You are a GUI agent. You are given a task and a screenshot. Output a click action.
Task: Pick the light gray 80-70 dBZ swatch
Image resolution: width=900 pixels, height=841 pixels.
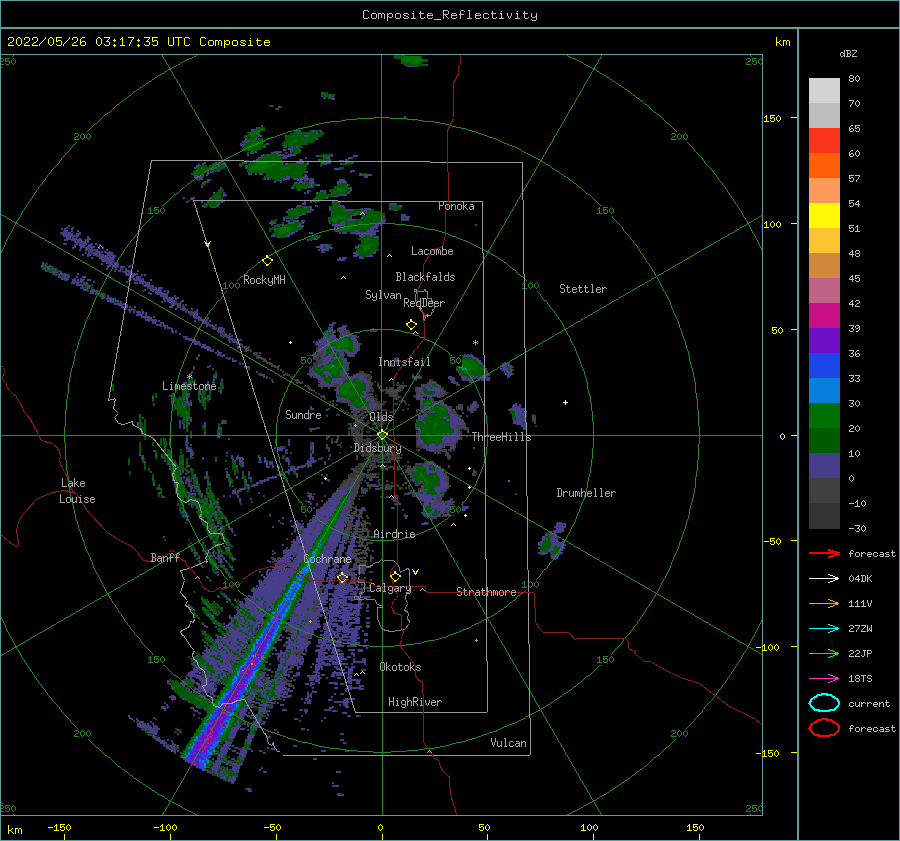tap(824, 91)
